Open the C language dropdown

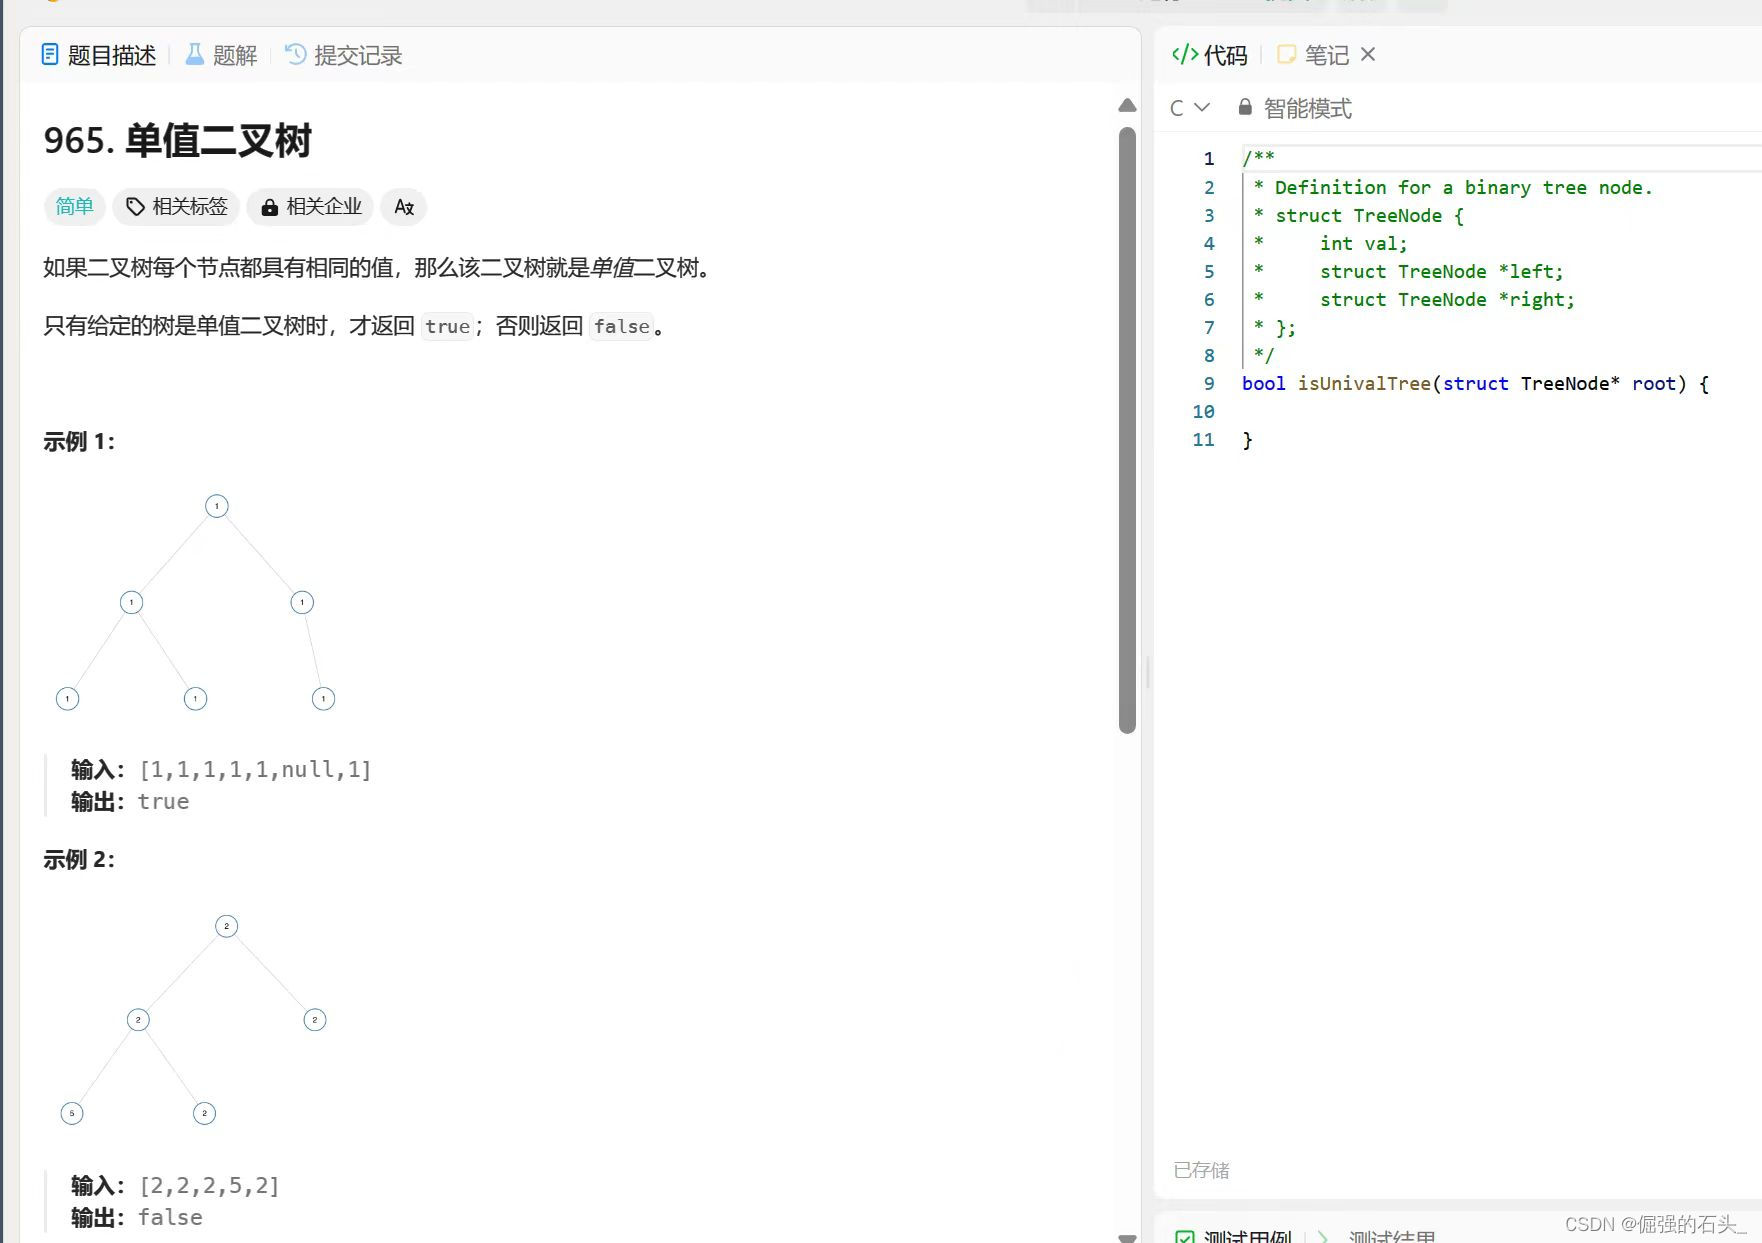click(x=1190, y=108)
